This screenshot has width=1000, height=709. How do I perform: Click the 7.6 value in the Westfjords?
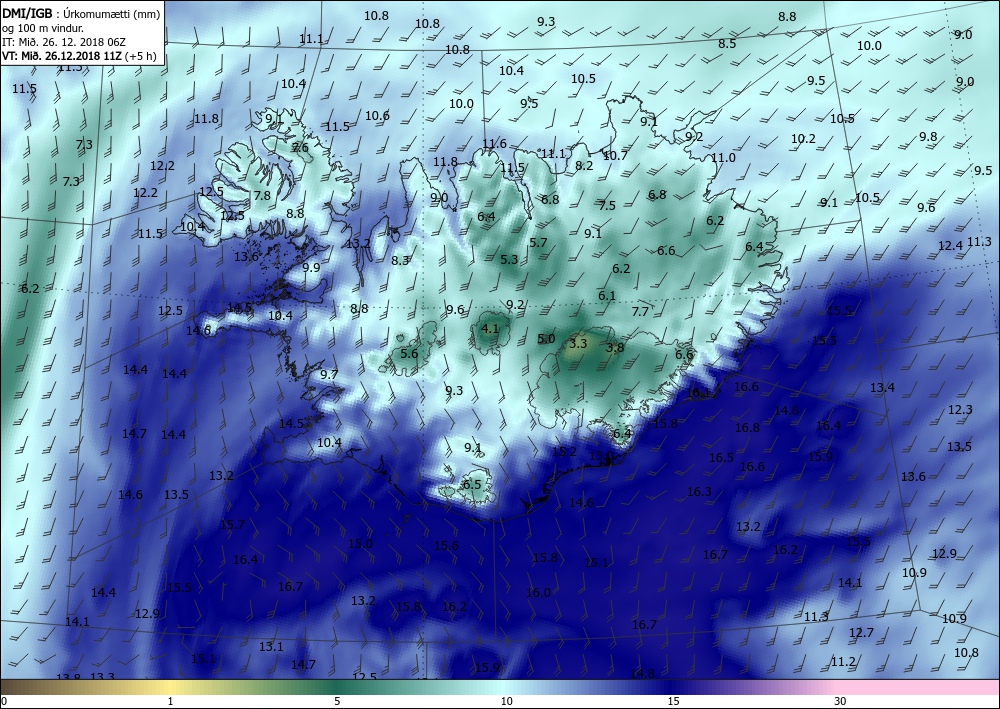[300, 147]
